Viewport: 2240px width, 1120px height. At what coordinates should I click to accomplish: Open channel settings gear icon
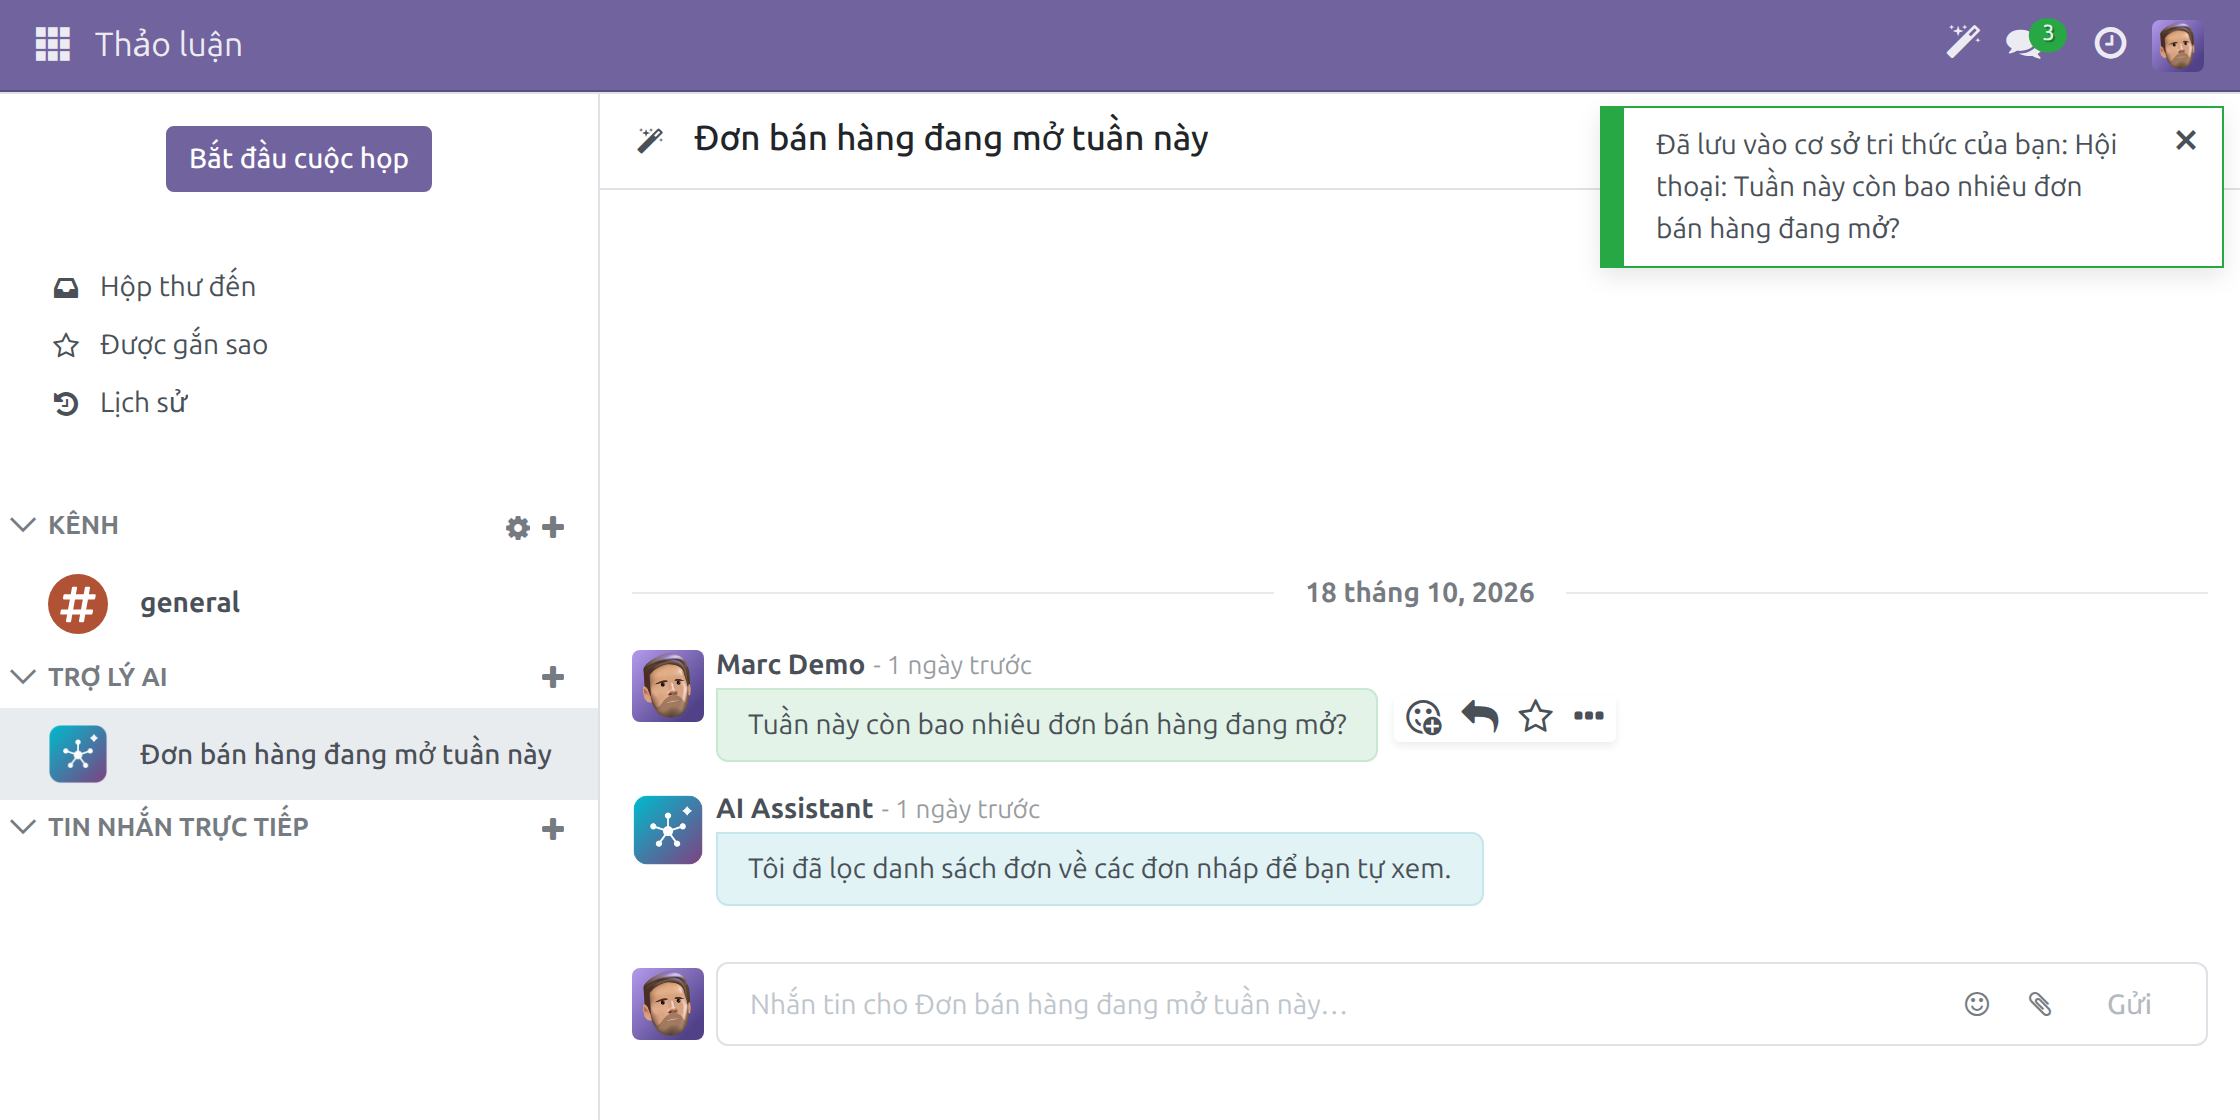point(517,527)
